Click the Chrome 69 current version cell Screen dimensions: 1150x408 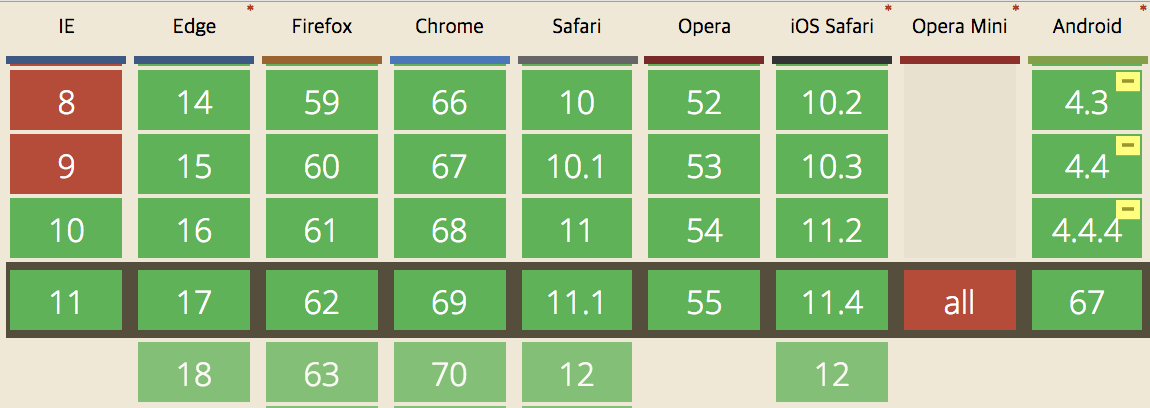450,300
